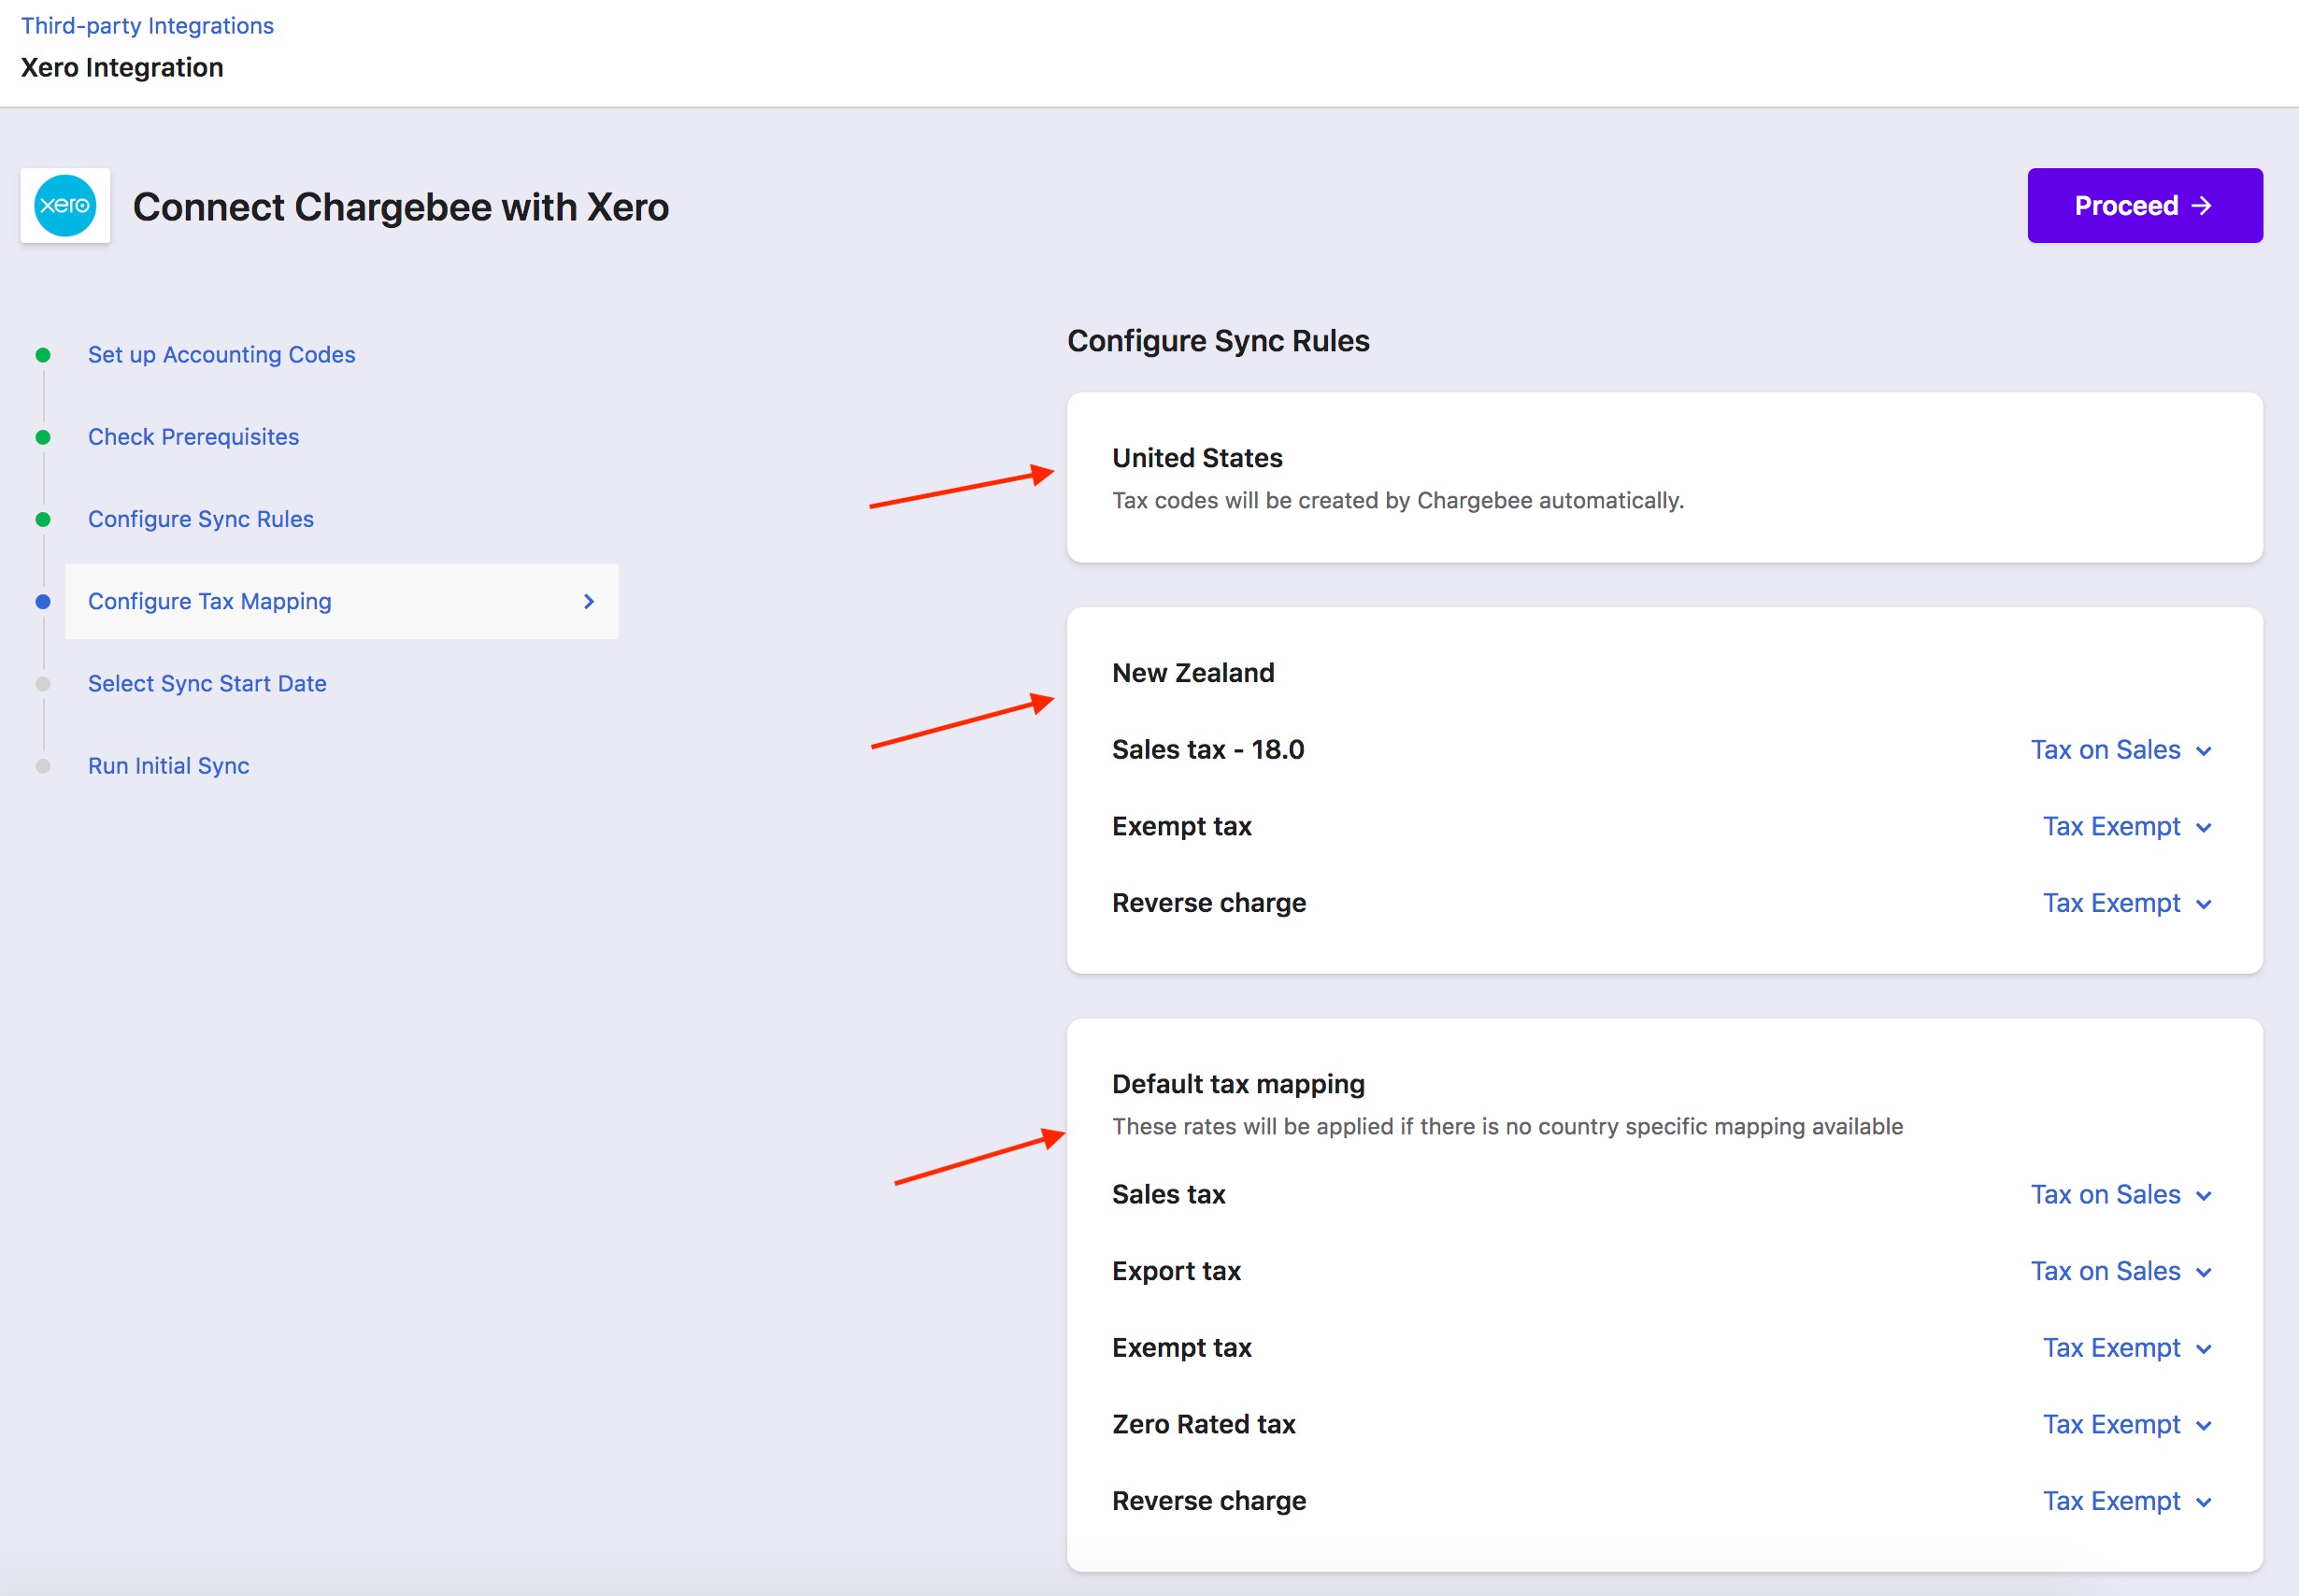
Task: Click the right-arrow chevron on Configure Tax Mapping row
Action: pos(589,601)
